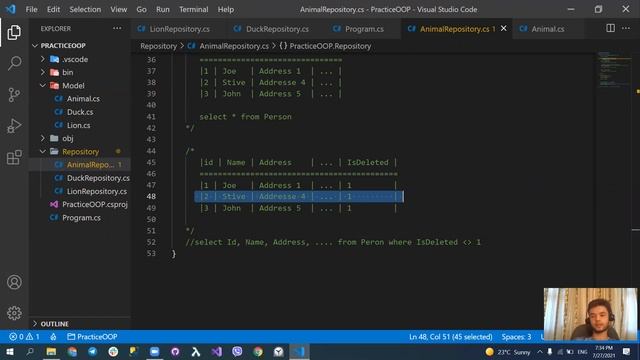
Task: Open the Accounts menu icon
Action: 14,282
